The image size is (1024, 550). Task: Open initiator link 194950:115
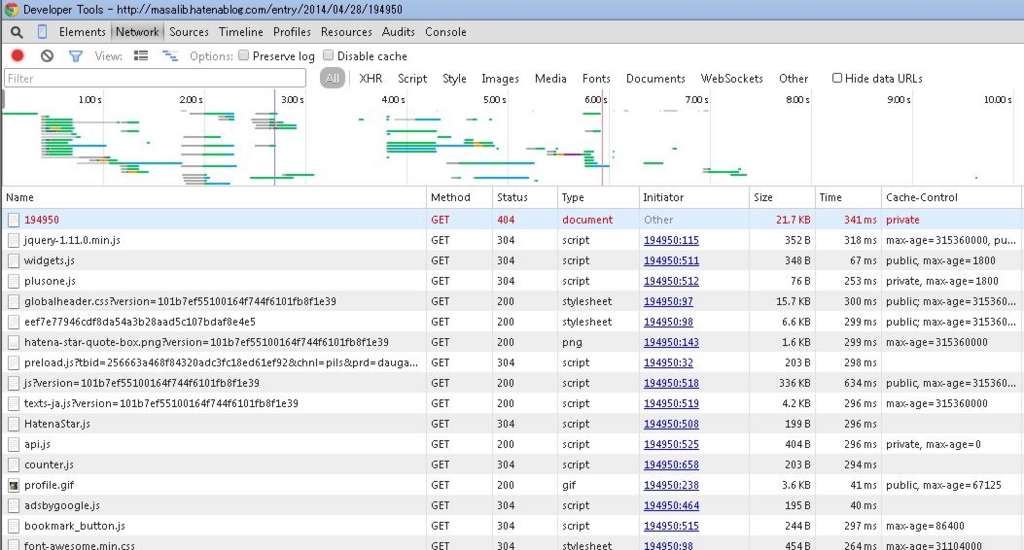pos(671,240)
